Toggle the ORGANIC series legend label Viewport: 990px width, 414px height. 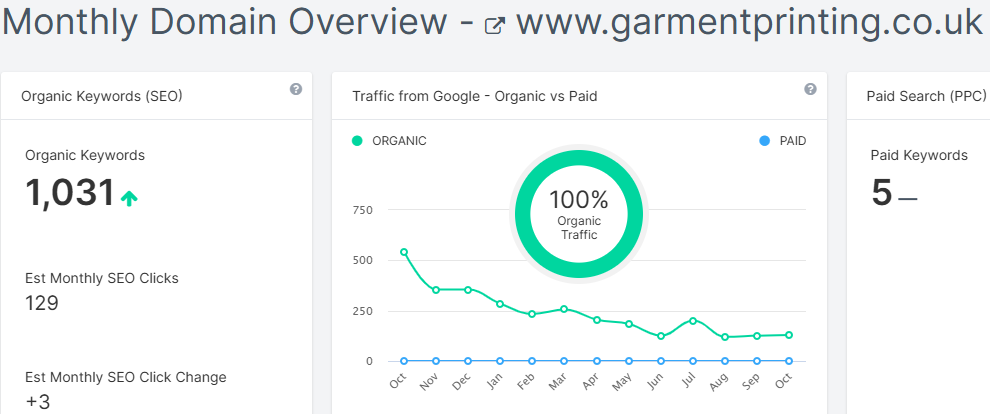399,141
